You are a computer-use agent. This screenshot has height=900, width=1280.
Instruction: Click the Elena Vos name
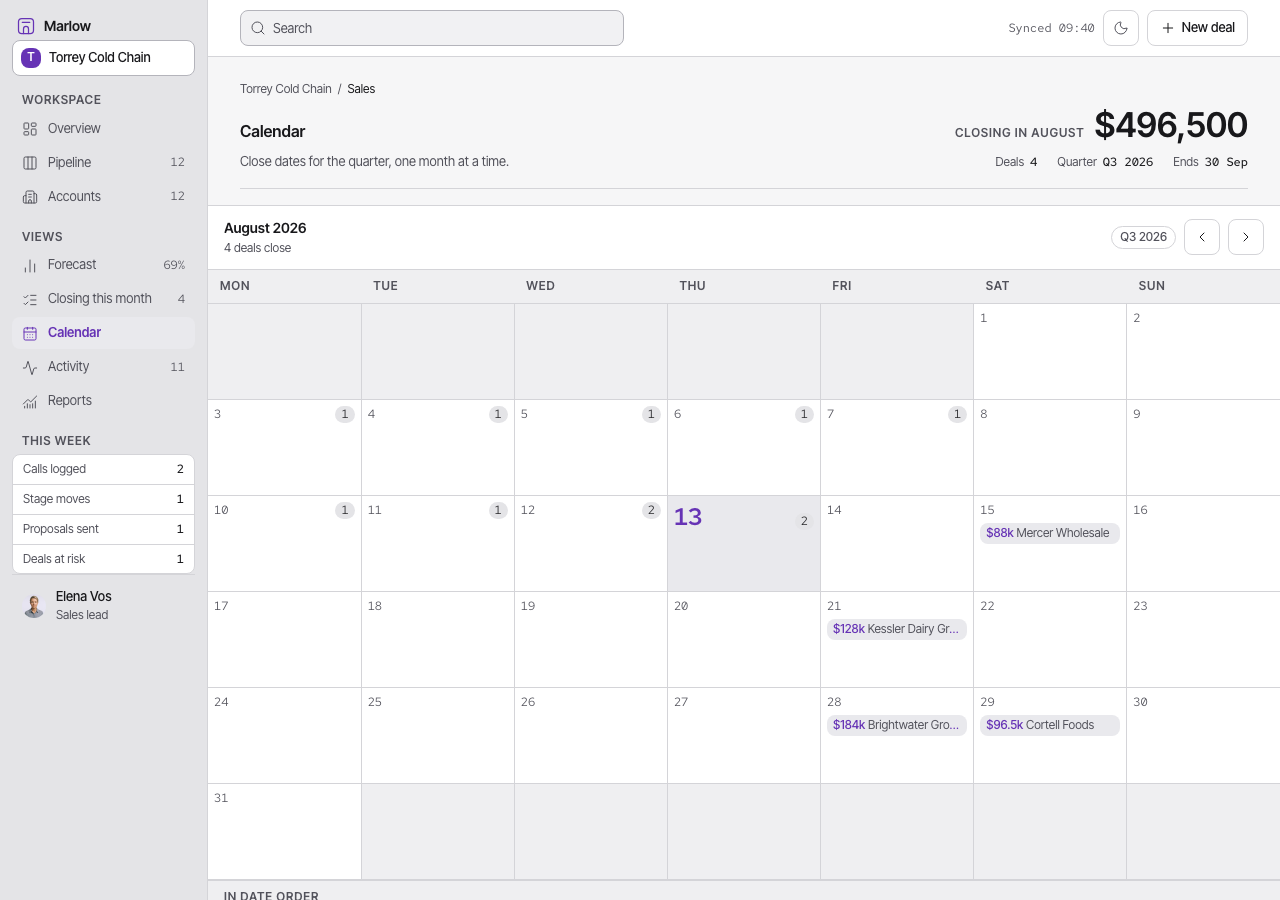coord(84,596)
